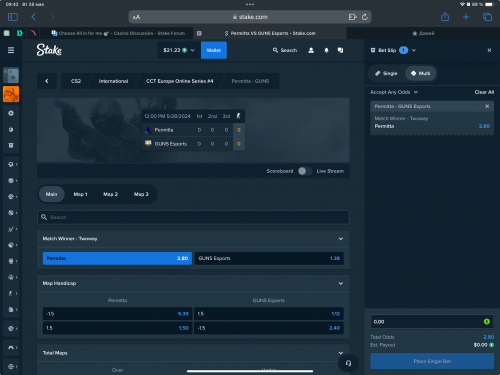Image resolution: width=500 pixels, height=375 pixels.
Task: Select GUNS Esports -1.5 handicap 2.40
Action: click(x=269, y=328)
